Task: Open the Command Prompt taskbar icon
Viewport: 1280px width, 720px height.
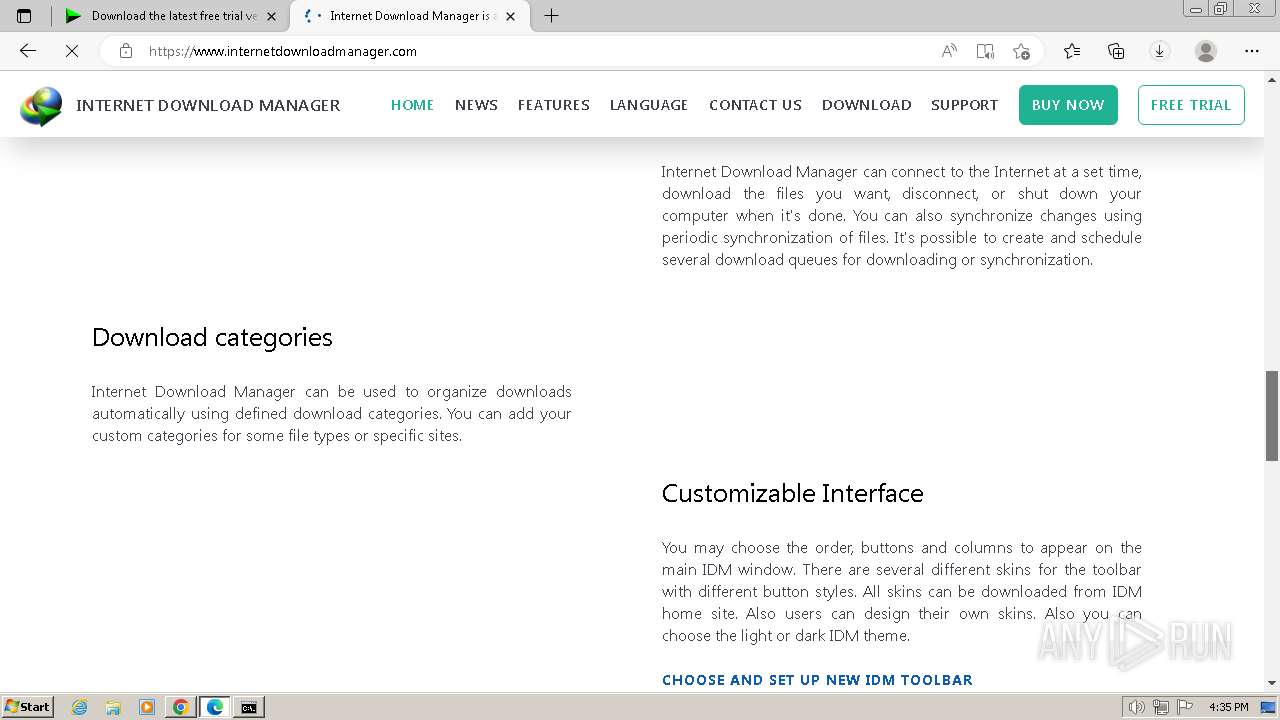Action: 249,707
